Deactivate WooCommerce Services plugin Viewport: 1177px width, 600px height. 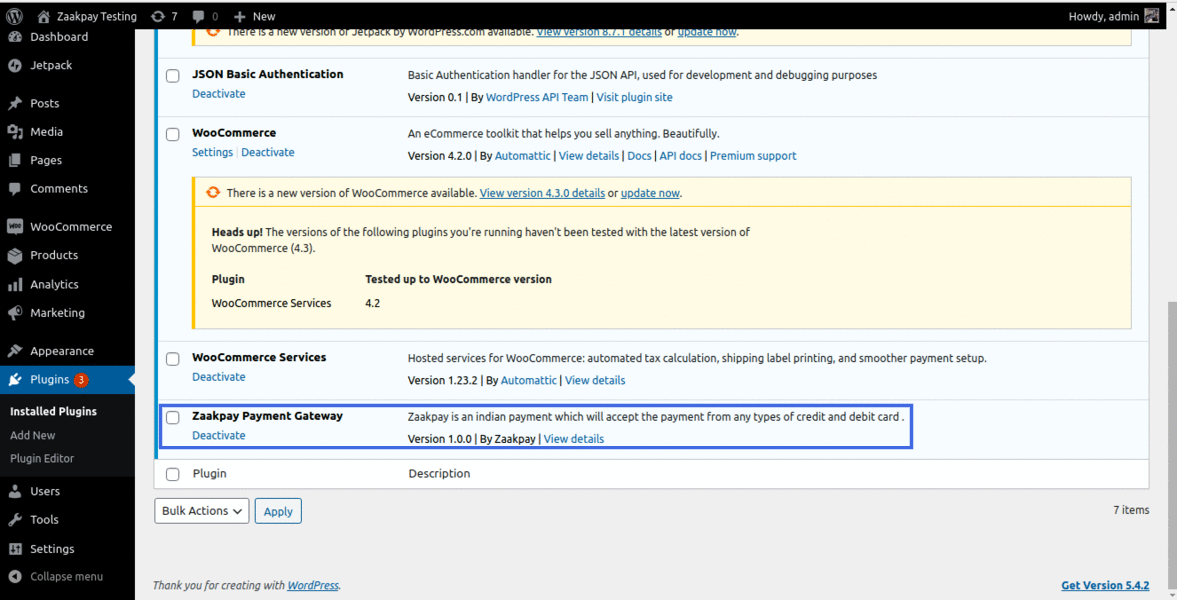[x=218, y=377]
